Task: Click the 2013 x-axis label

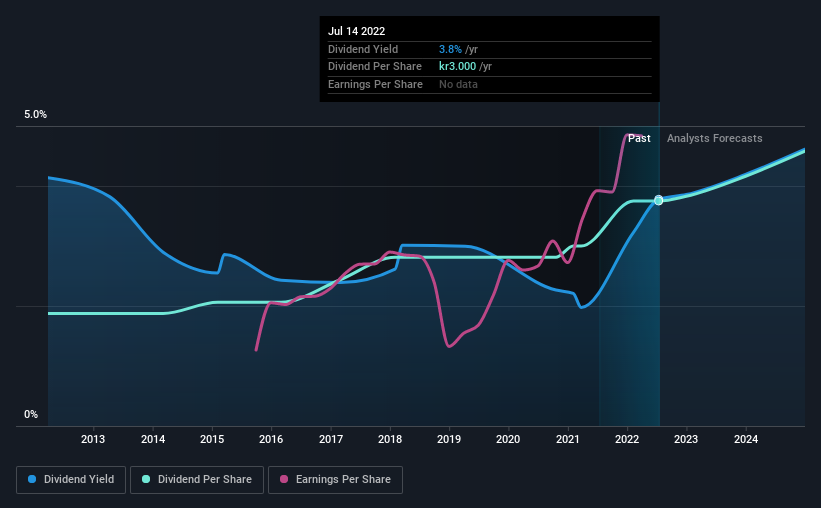Action: pos(93,439)
